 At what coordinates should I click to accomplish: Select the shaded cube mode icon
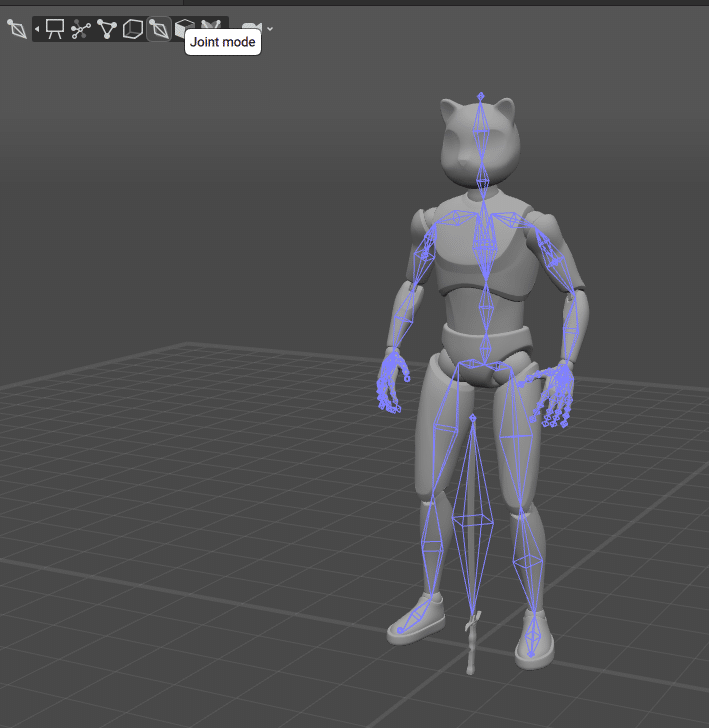(x=184, y=28)
